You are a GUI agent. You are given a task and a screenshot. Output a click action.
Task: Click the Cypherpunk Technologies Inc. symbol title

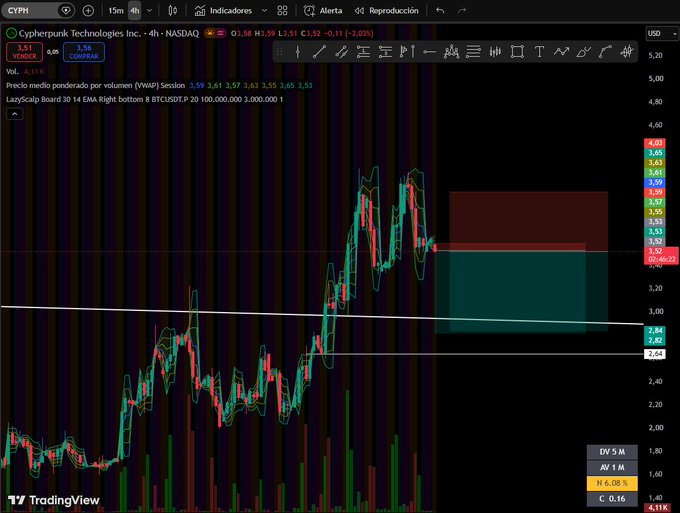tap(109, 33)
